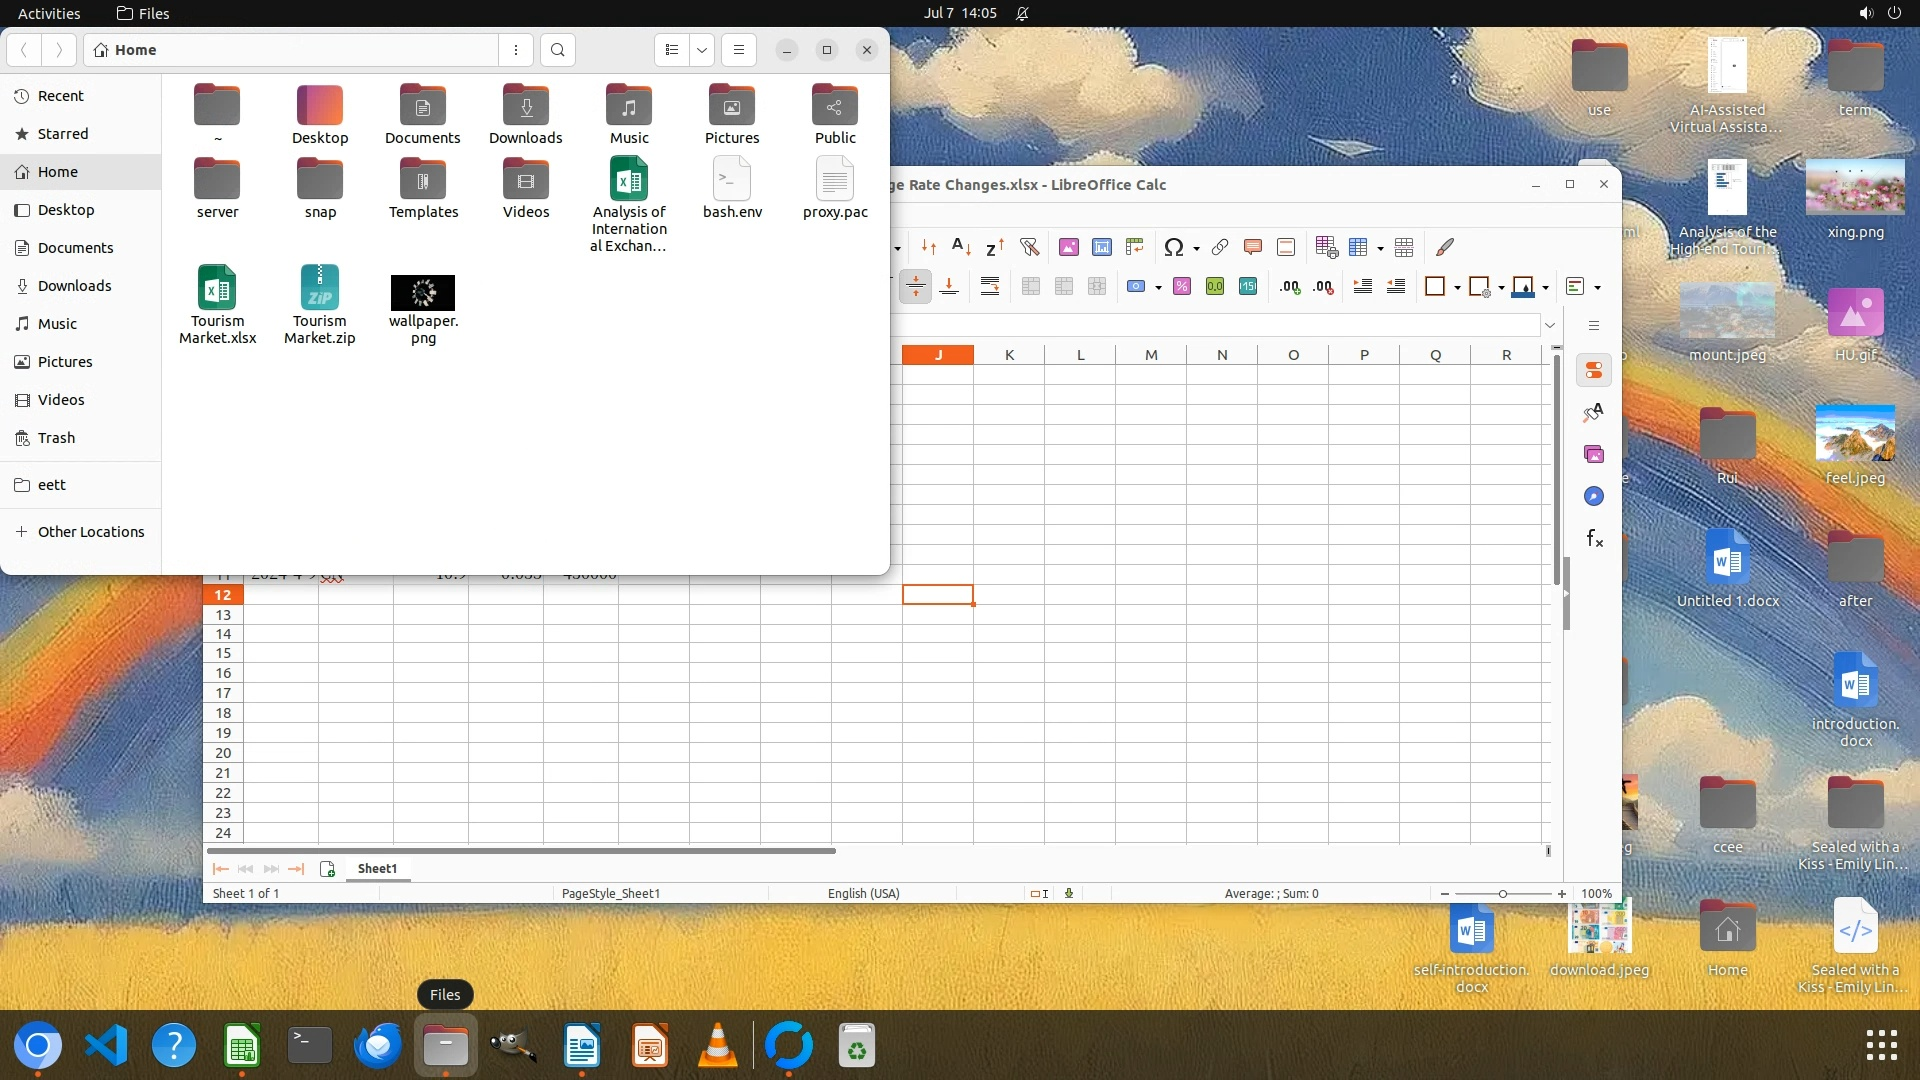
Task: Open the Functions panel in the sidebar
Action: [1594, 539]
